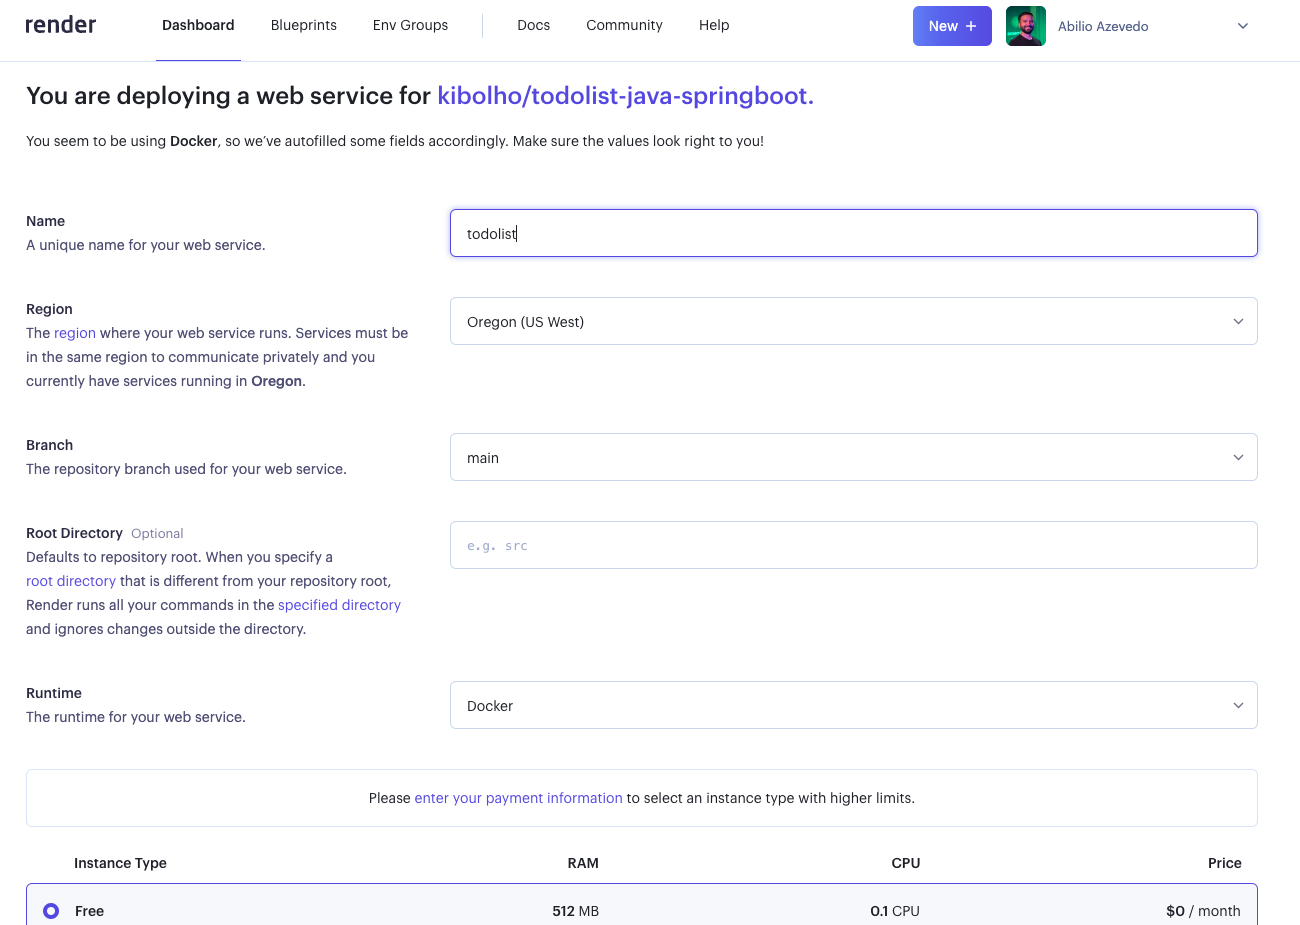Open the Help menu
The width and height of the screenshot is (1300, 925).
714,25
